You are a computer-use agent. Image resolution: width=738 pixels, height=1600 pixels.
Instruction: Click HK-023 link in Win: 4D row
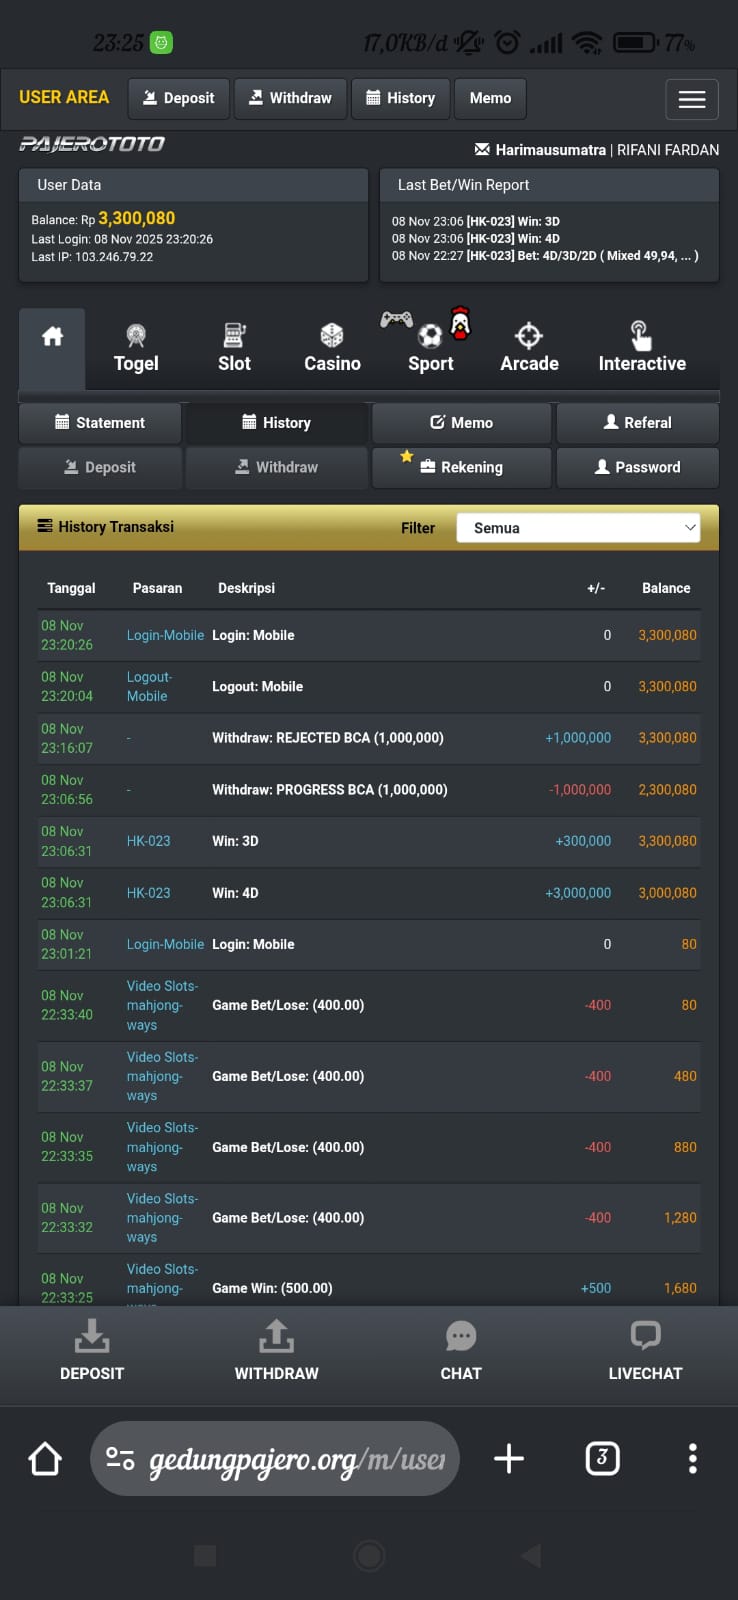[x=148, y=893]
